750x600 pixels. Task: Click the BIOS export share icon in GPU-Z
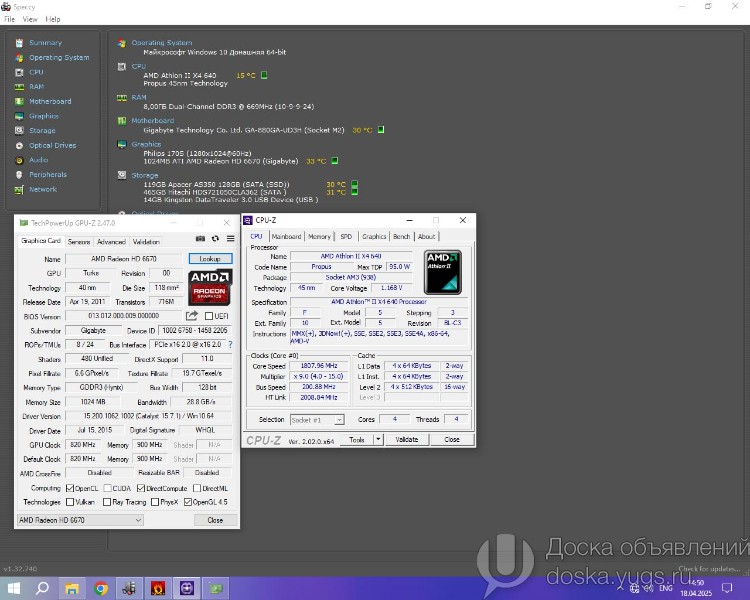[192, 316]
